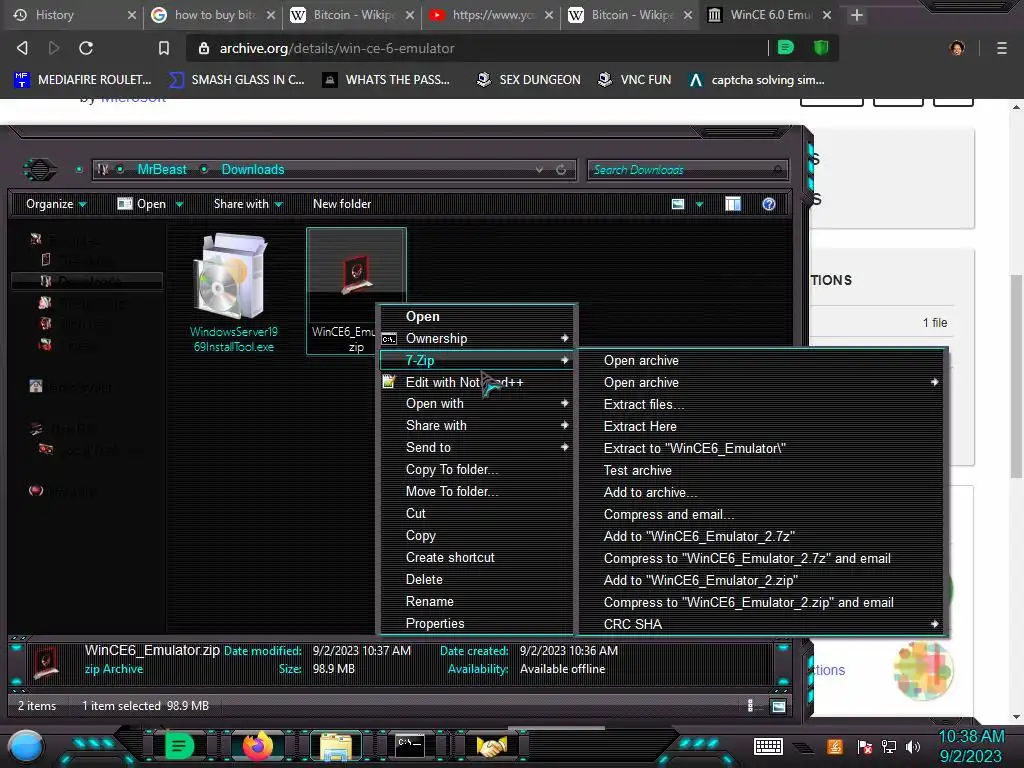This screenshot has width=1024, height=768.
Task: Close the History tab
Action: 131,15
